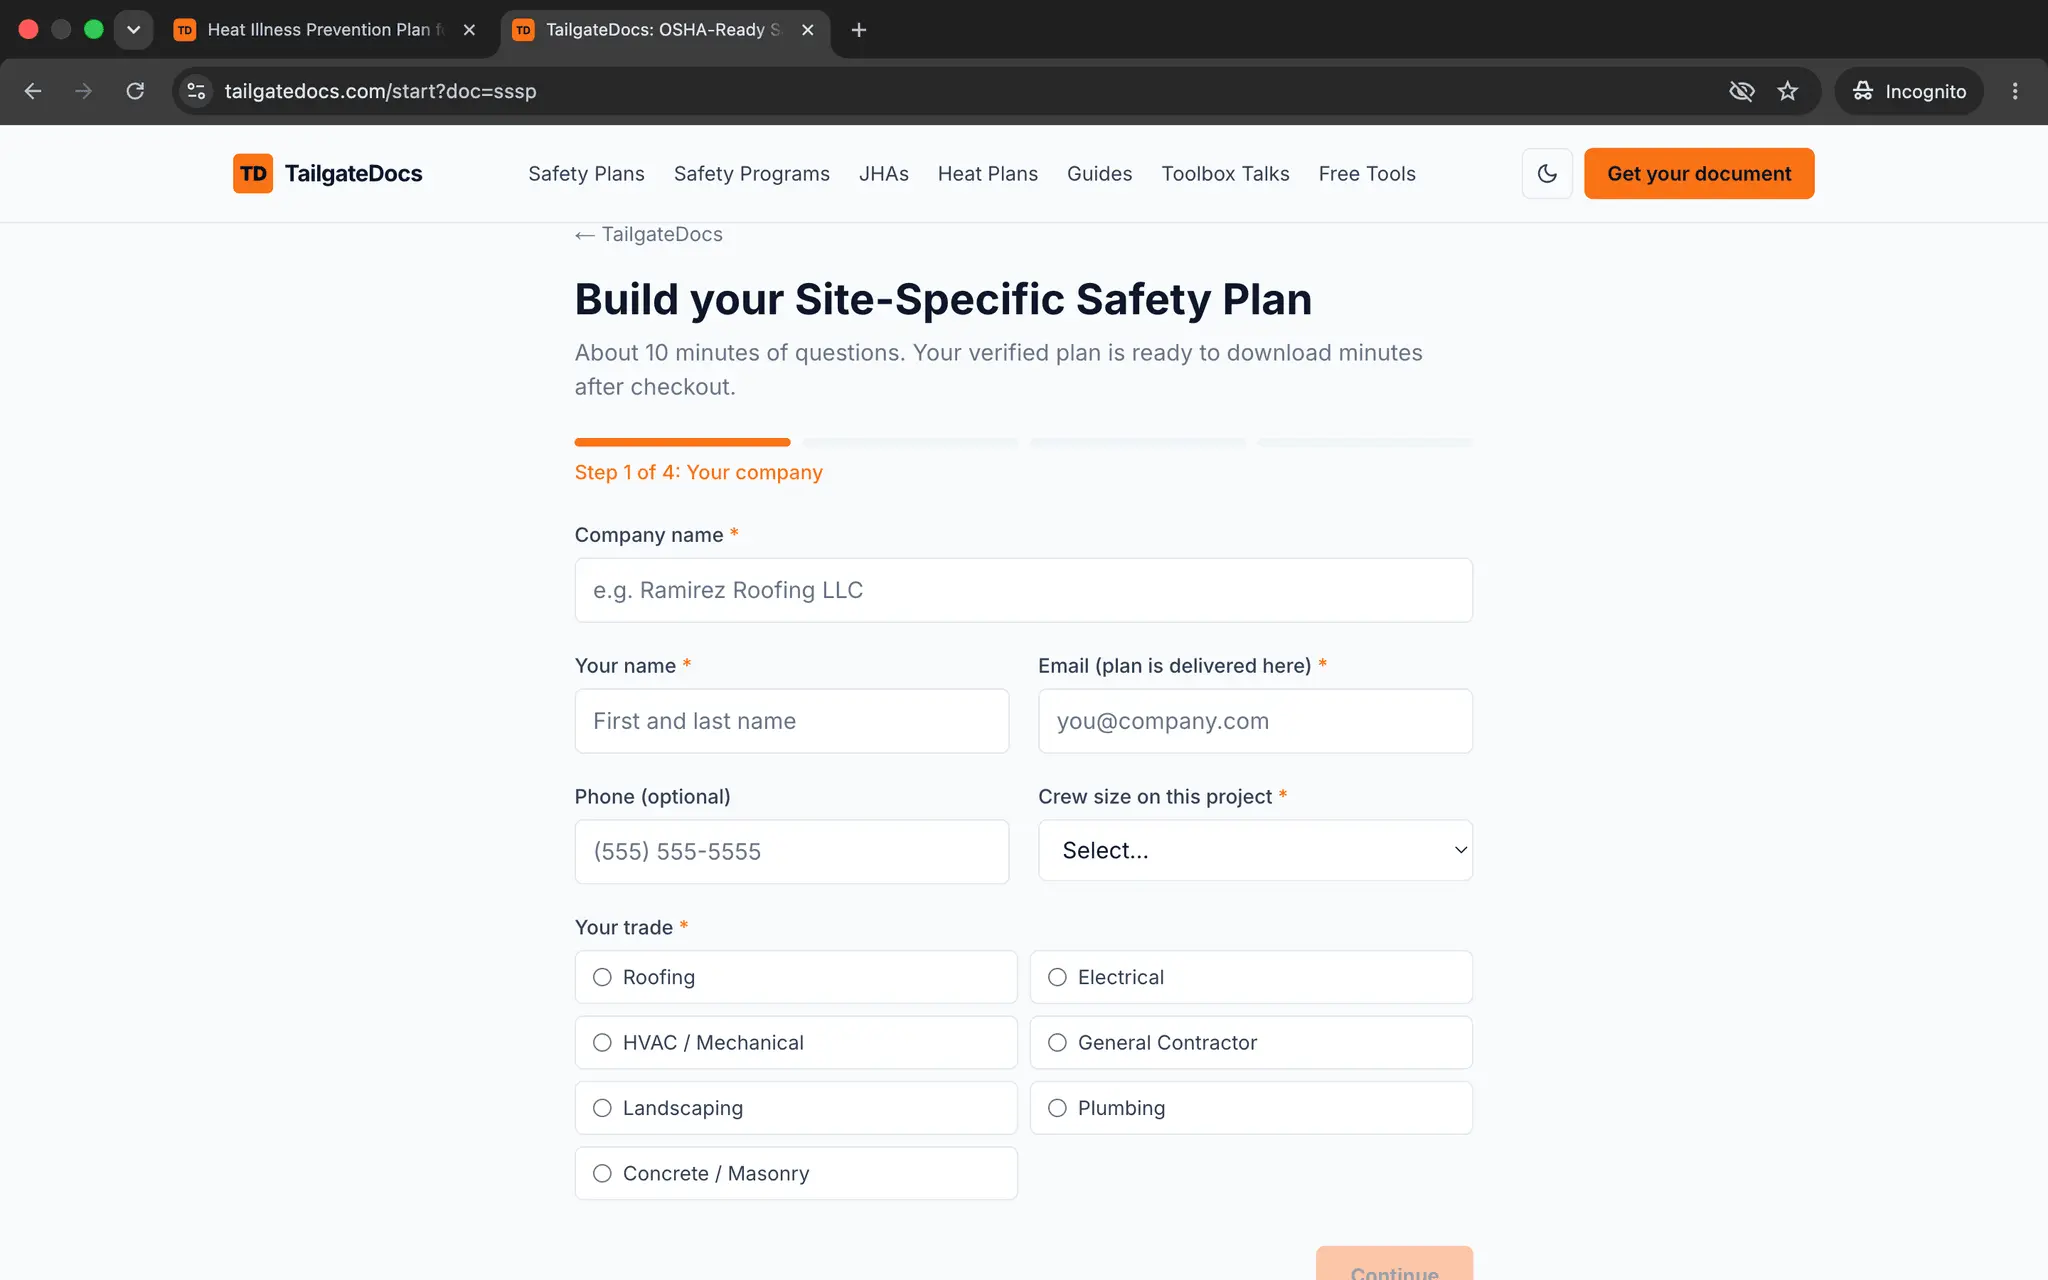
Task: Open the Chrome three-dot menu
Action: coord(2015,91)
